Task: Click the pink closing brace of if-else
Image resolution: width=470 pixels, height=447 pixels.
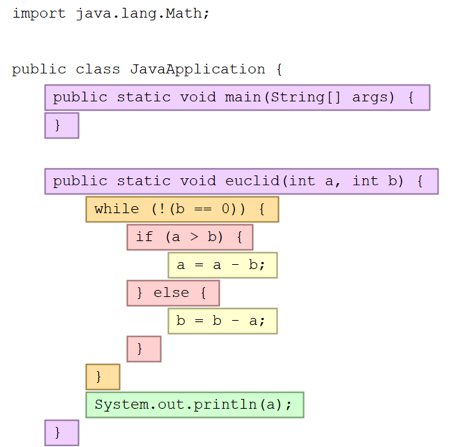Action: pyautogui.click(x=144, y=349)
